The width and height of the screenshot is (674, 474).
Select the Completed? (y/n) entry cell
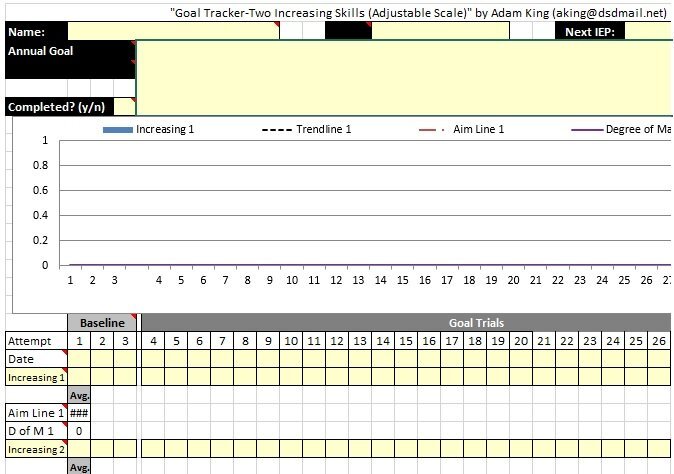click(123, 107)
